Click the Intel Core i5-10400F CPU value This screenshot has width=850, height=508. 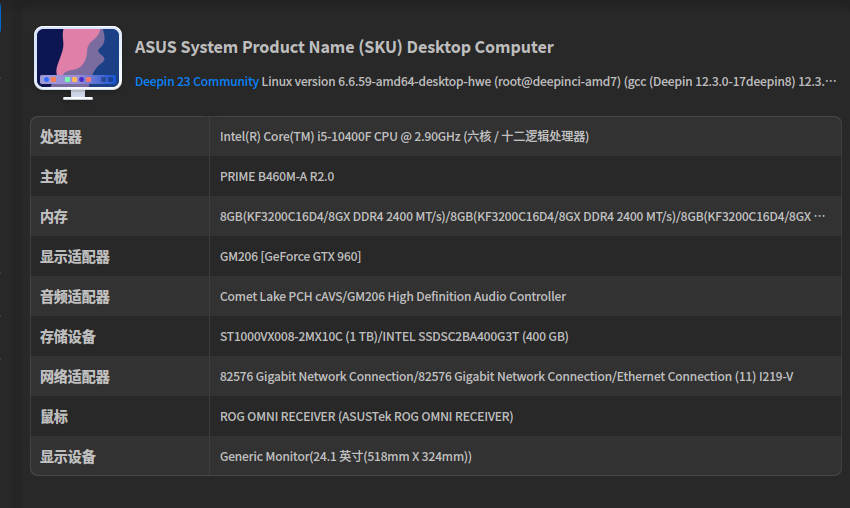pos(404,137)
